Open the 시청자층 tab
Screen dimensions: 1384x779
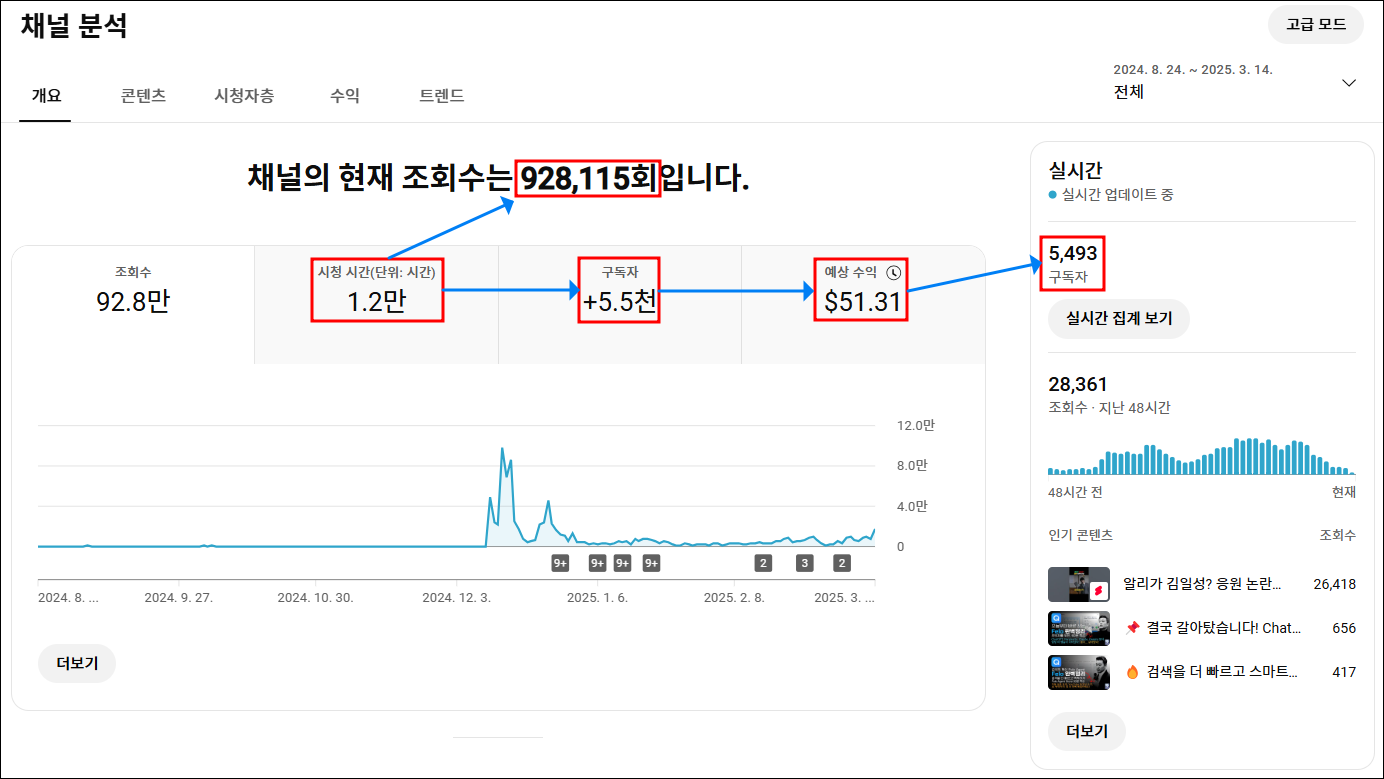245,96
